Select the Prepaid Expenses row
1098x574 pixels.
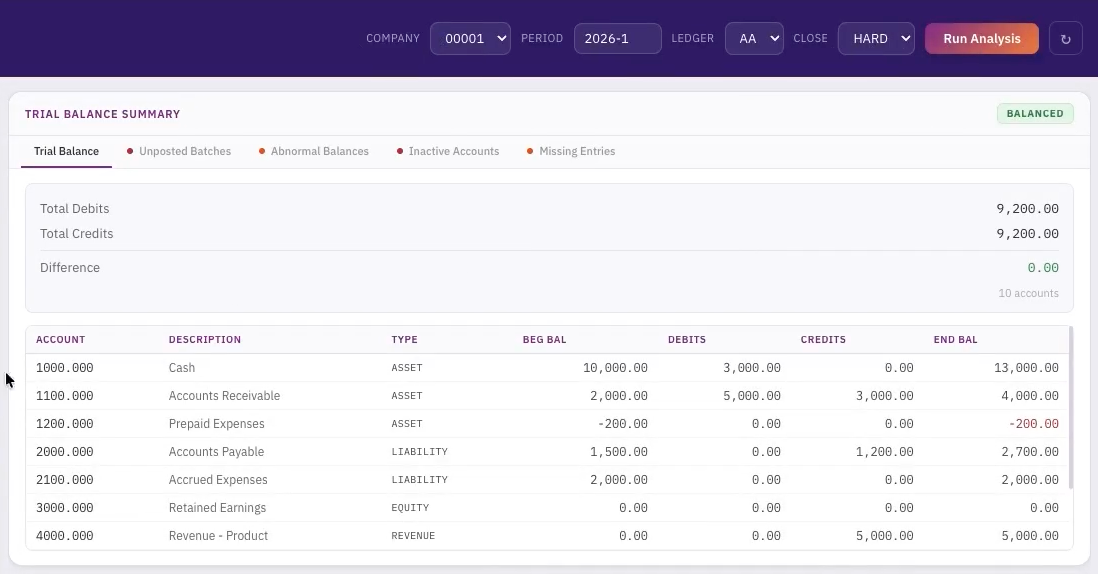pos(216,424)
